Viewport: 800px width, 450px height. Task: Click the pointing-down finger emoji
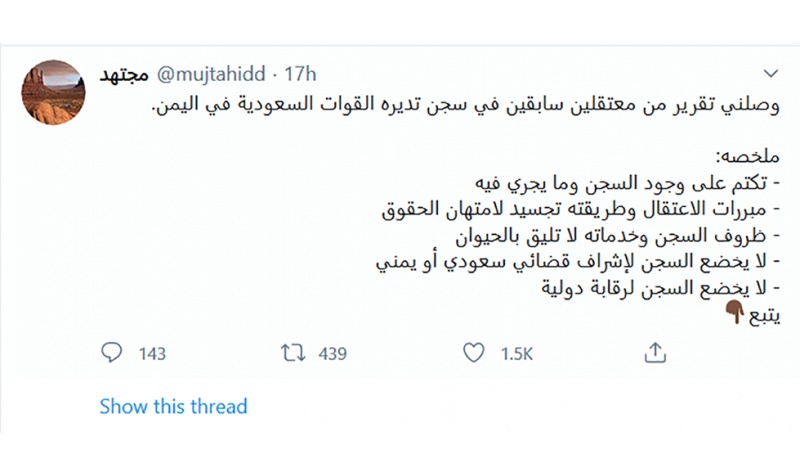pyautogui.click(x=732, y=316)
